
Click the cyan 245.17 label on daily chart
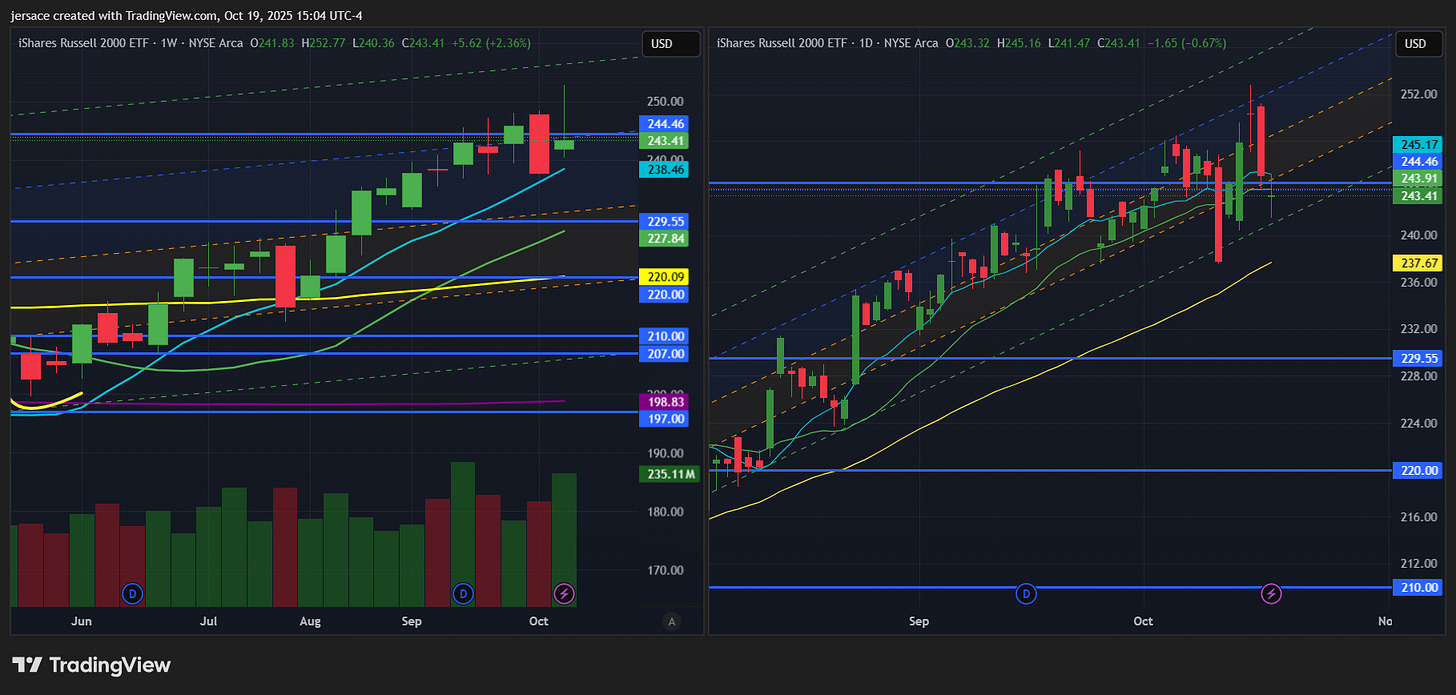coord(1420,145)
